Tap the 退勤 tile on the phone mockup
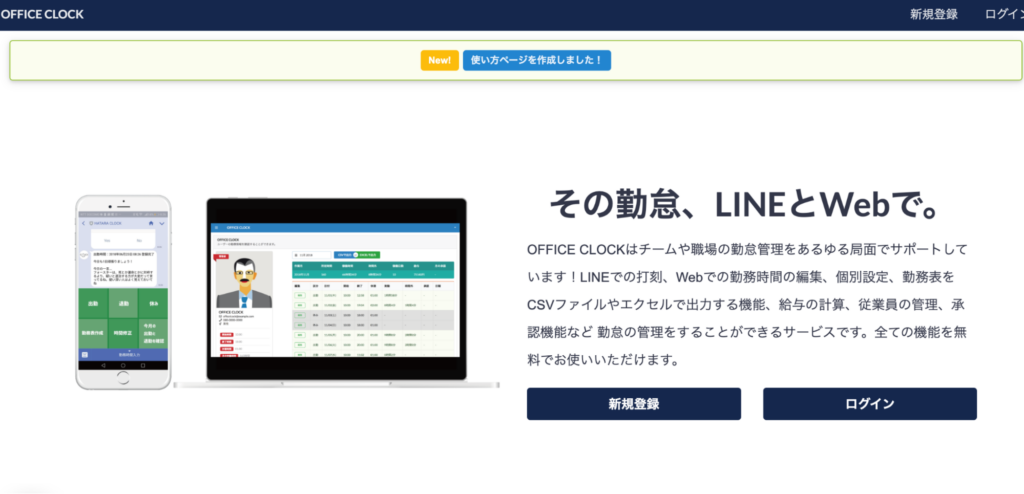The height and width of the screenshot is (494, 1024). pos(125,304)
